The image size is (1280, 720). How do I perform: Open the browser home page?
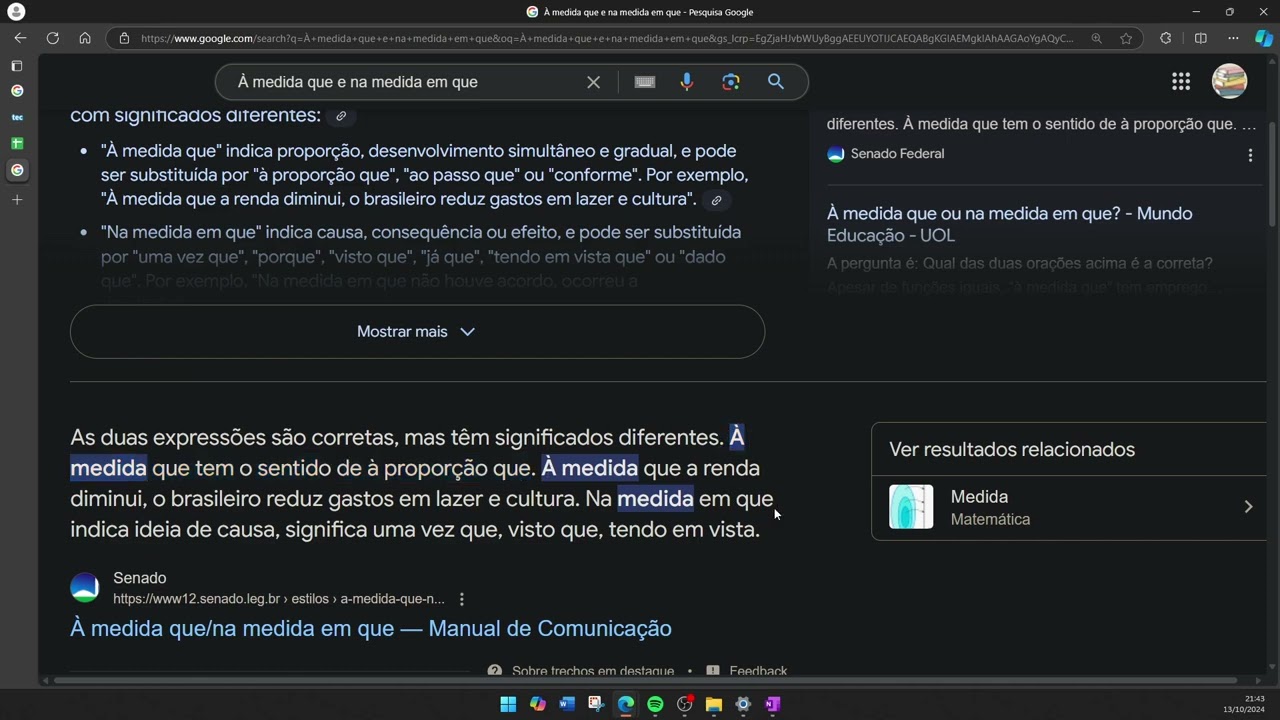coord(85,38)
